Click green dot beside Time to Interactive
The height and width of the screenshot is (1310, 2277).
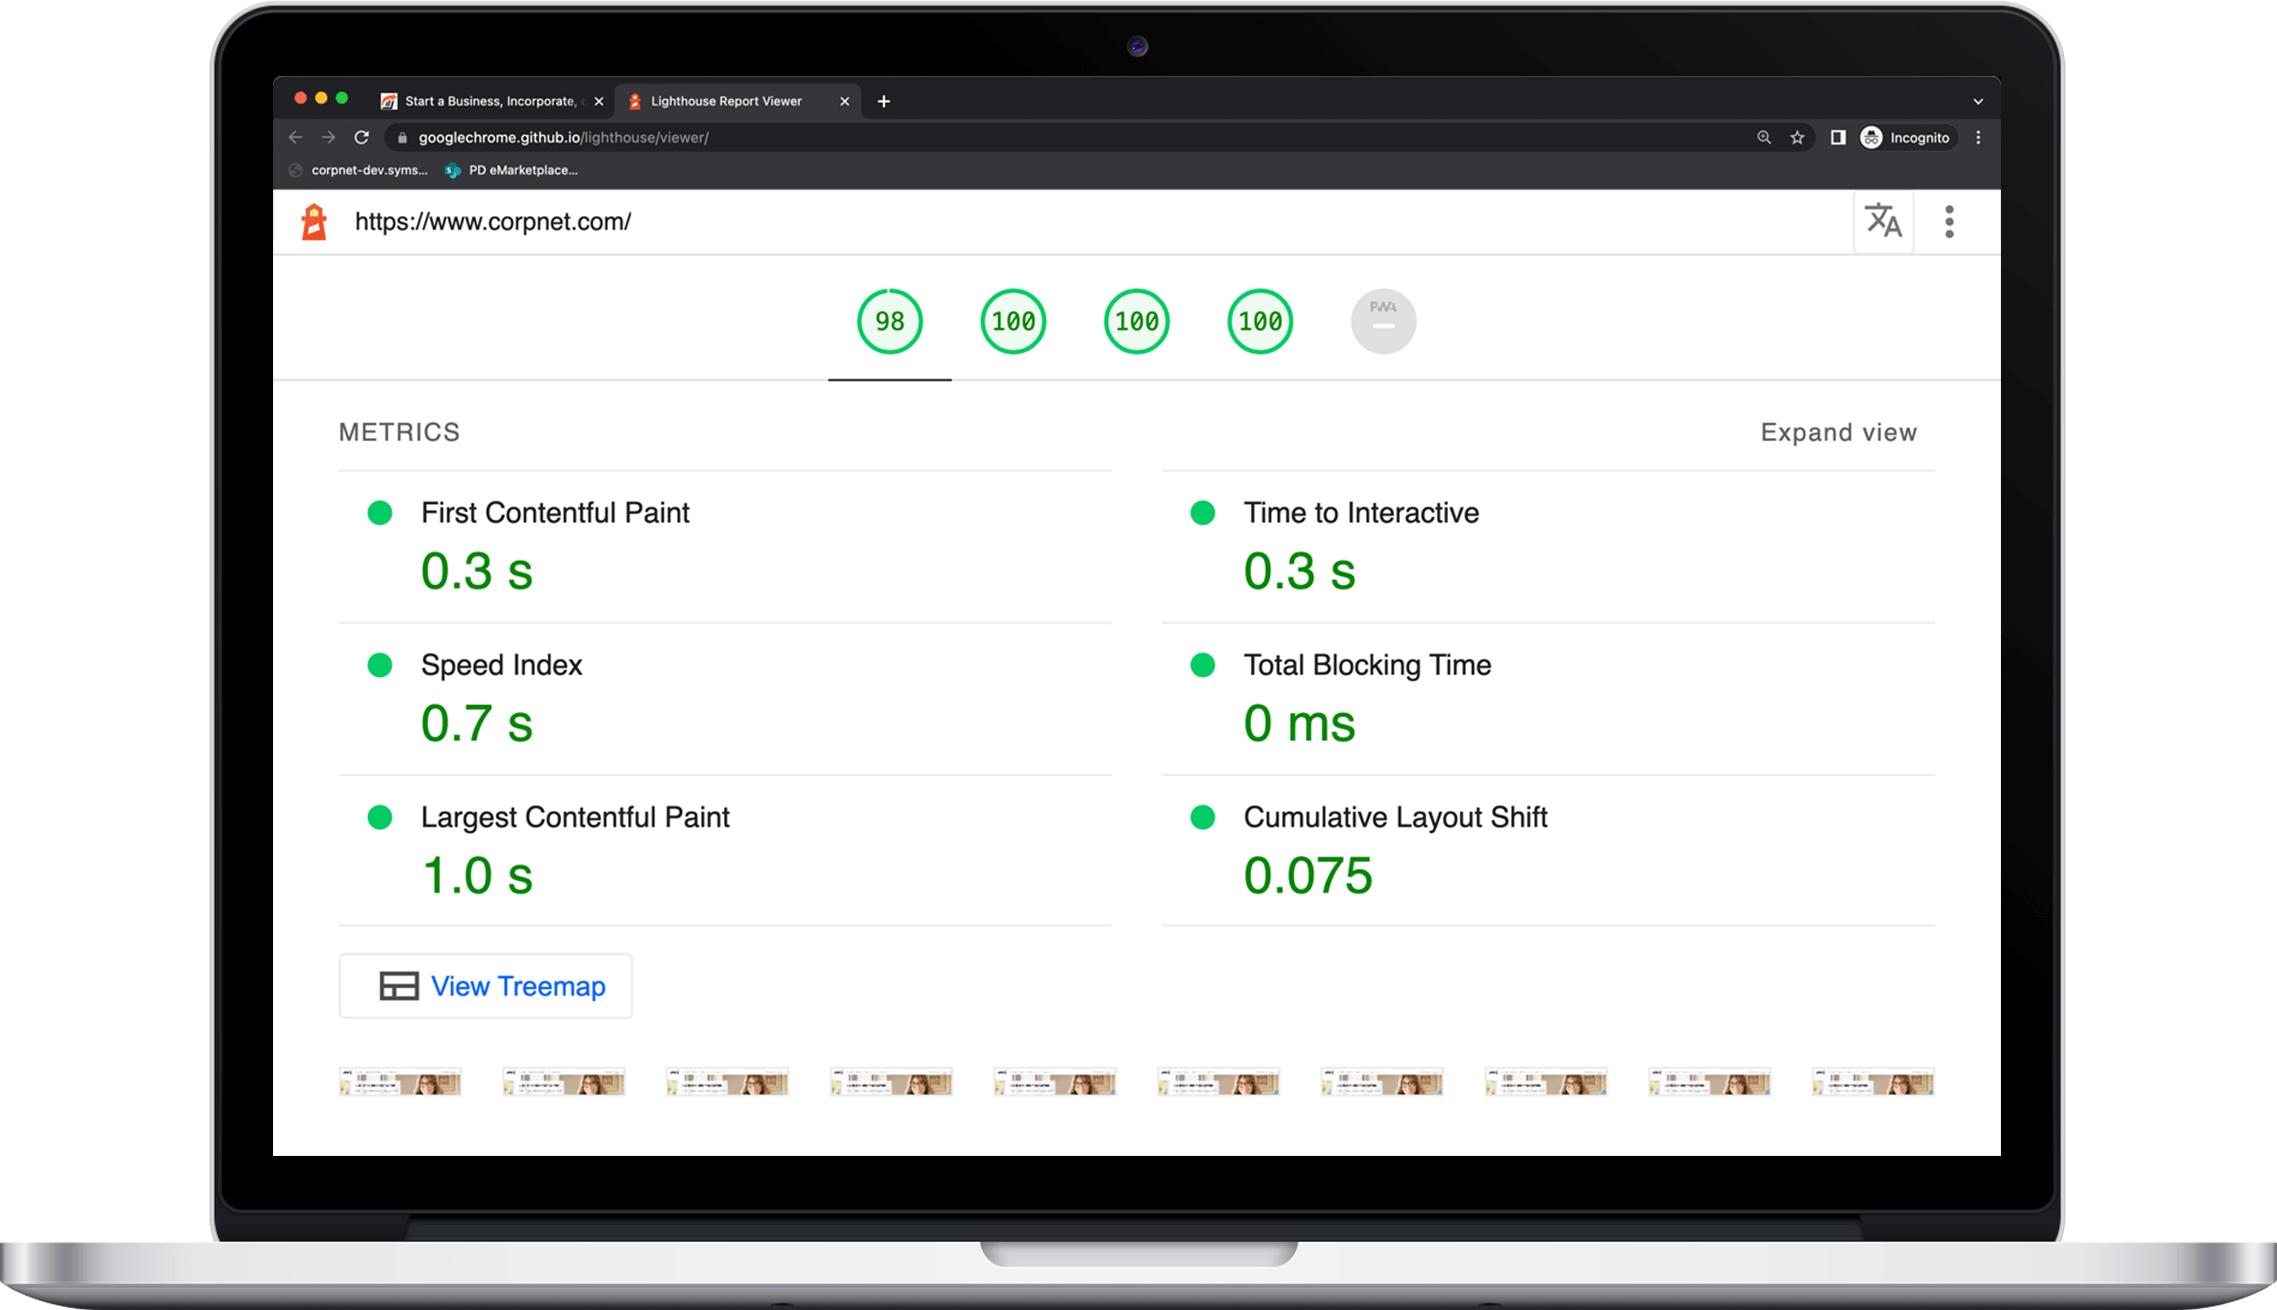pos(1203,513)
